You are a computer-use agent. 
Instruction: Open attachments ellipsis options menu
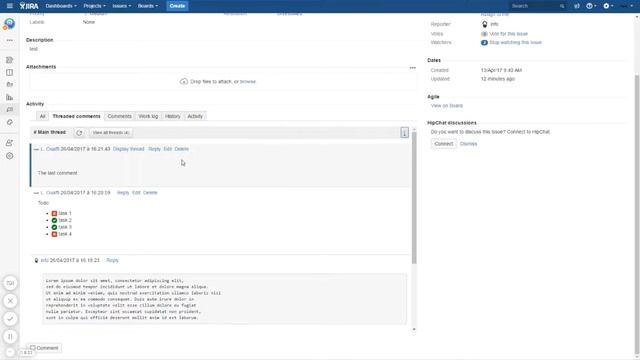pos(412,68)
